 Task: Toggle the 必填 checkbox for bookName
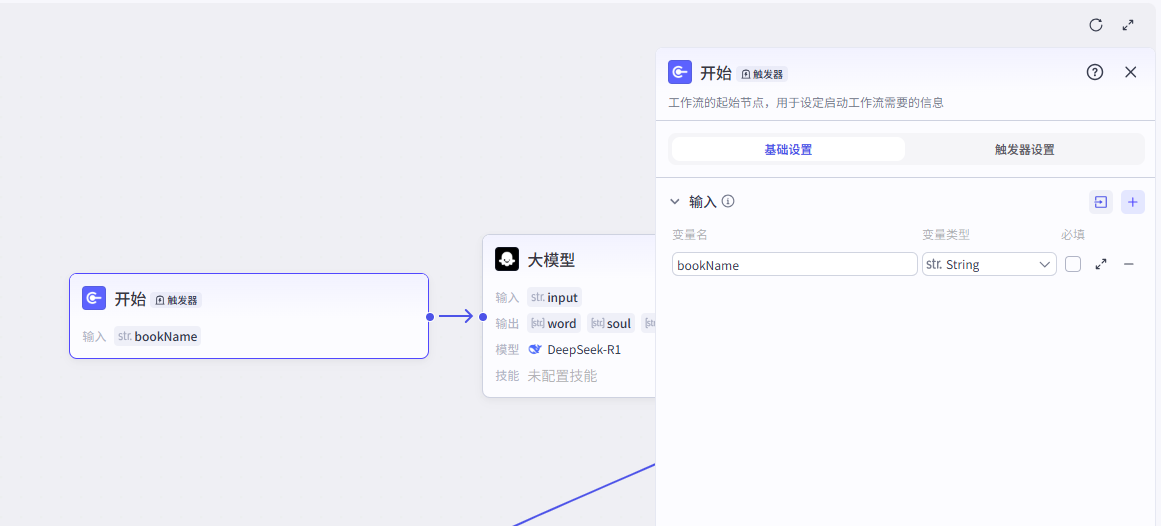[x=1073, y=264]
